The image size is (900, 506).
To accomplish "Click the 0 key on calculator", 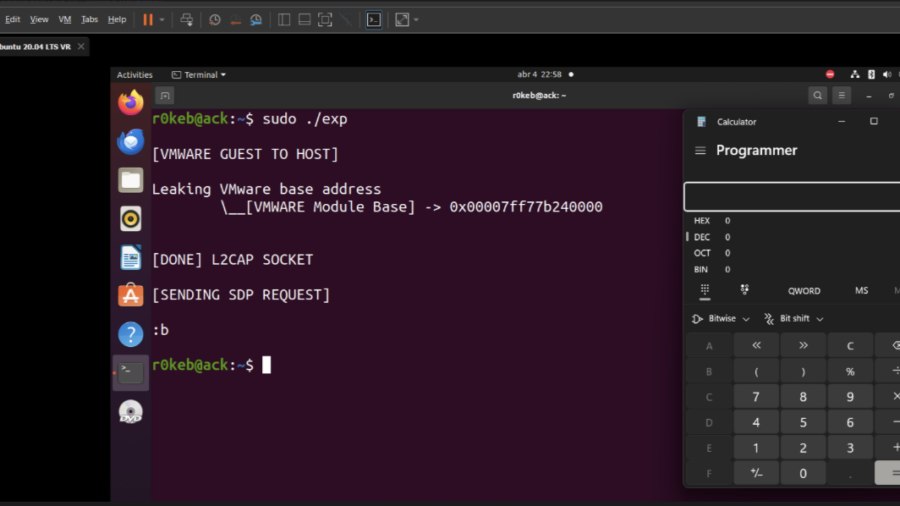I will click(803, 473).
